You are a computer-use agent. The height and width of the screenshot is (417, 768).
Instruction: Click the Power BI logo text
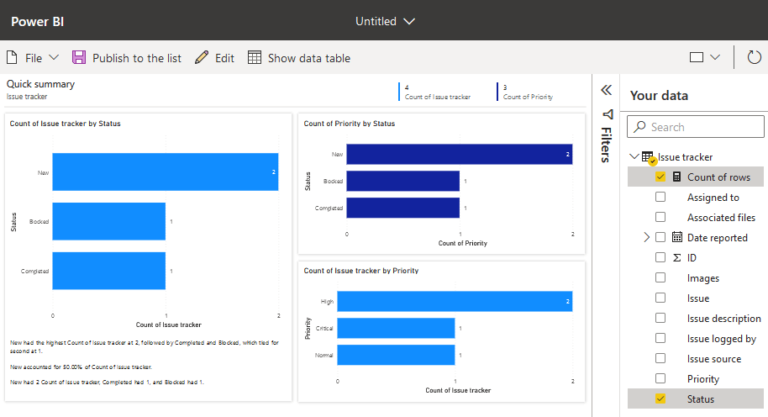point(37,22)
